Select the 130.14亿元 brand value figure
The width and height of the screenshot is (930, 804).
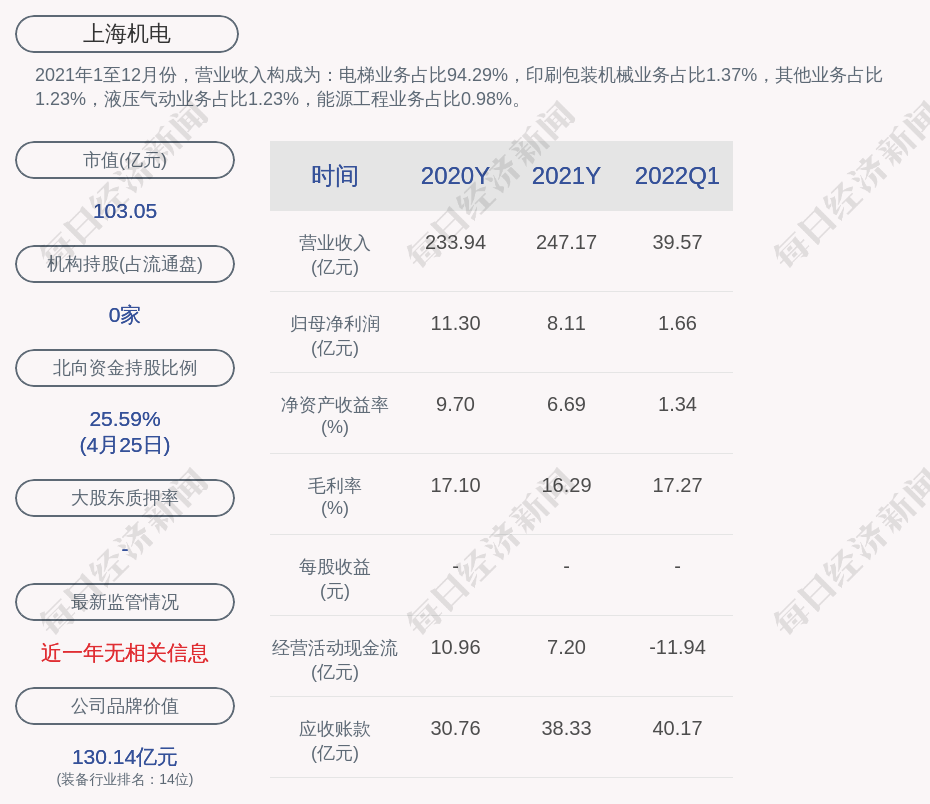coord(125,757)
